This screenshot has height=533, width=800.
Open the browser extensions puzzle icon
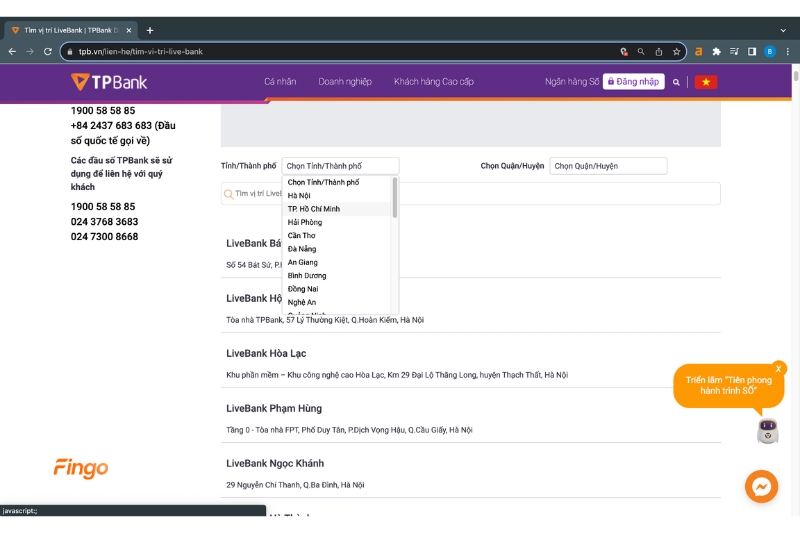(x=716, y=52)
